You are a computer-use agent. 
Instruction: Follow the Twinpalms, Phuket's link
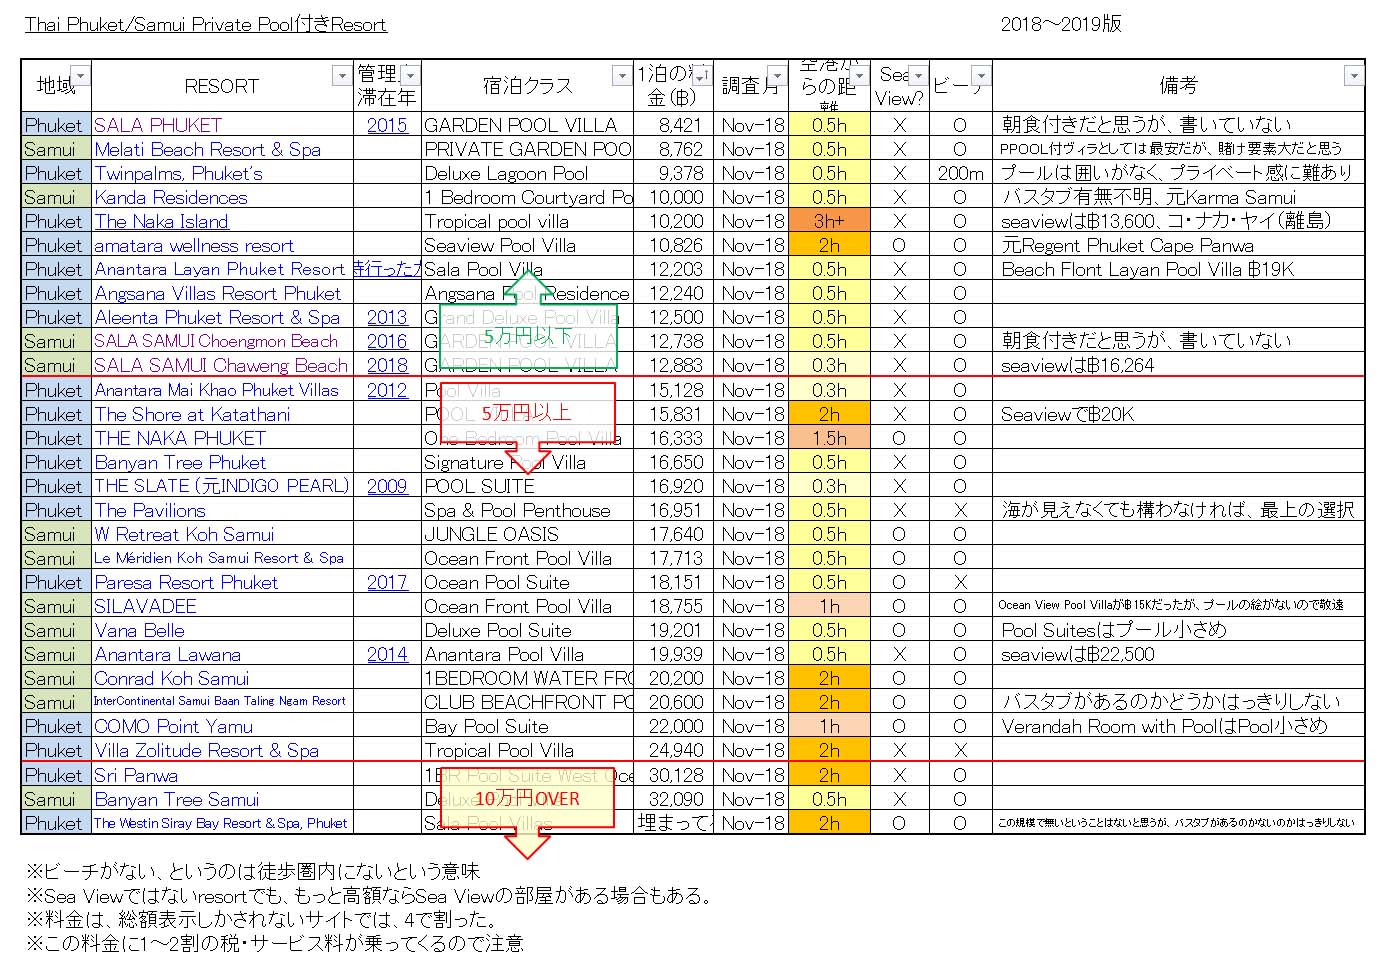[x=178, y=173]
